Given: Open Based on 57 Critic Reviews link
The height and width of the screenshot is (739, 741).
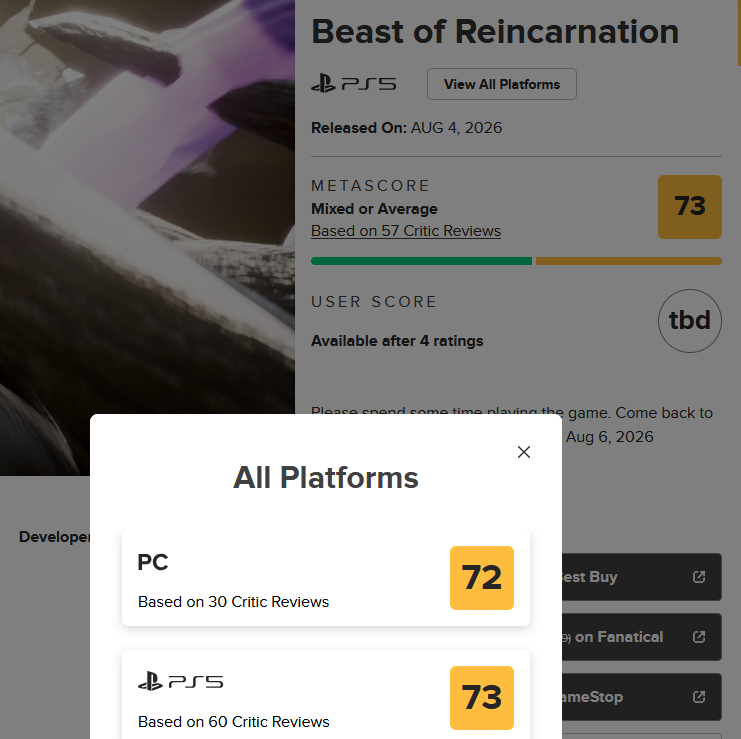Looking at the screenshot, I should tap(406, 231).
